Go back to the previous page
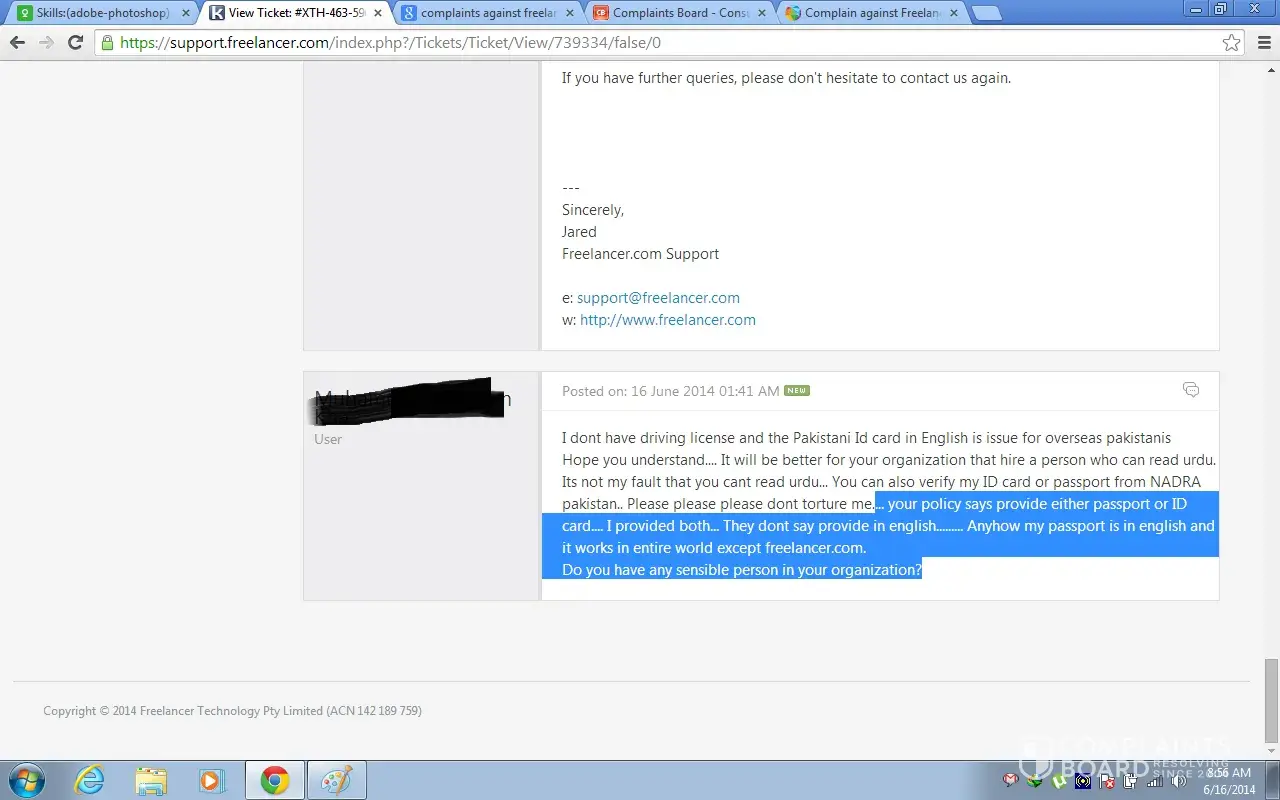The height and width of the screenshot is (800, 1280). (17, 43)
